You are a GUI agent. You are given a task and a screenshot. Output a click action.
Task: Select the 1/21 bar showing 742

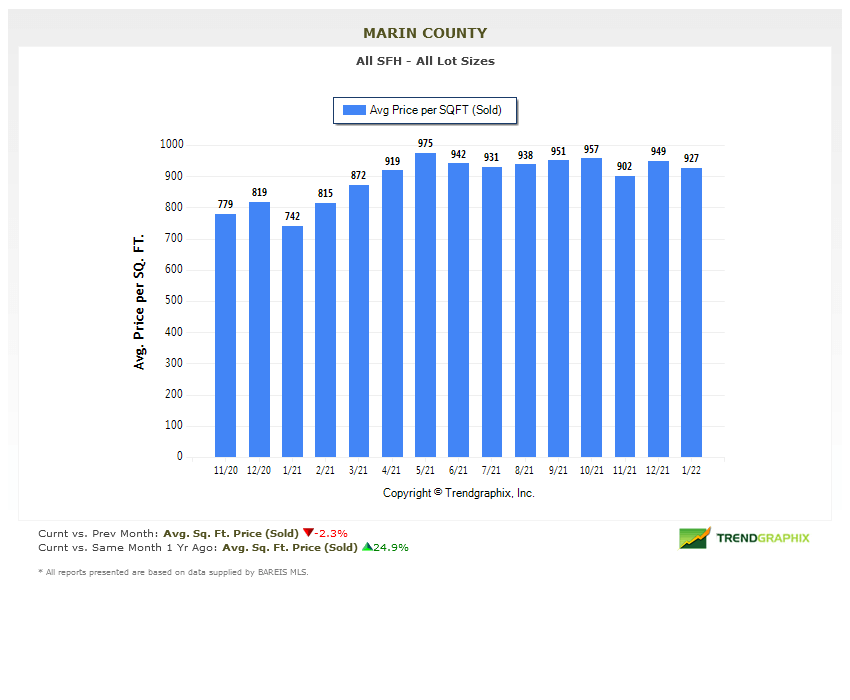292,341
